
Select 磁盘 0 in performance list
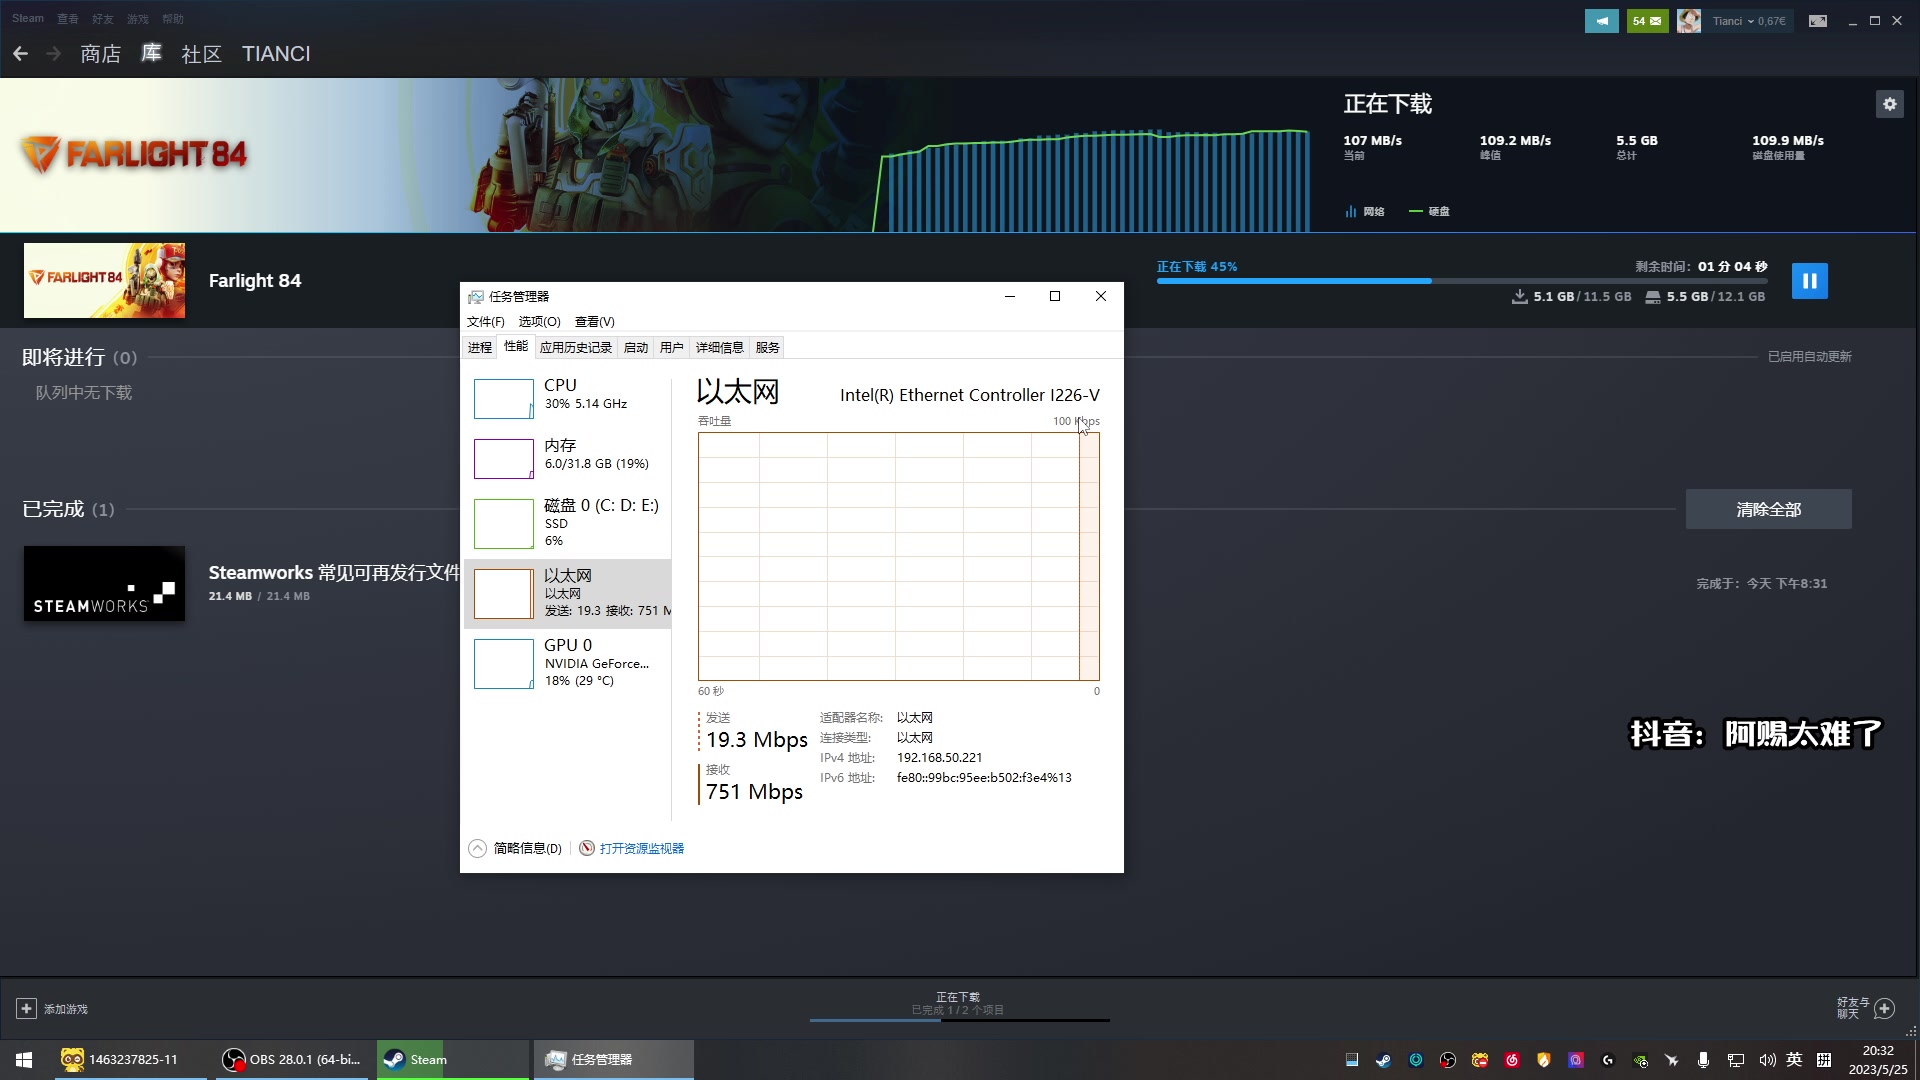click(568, 523)
